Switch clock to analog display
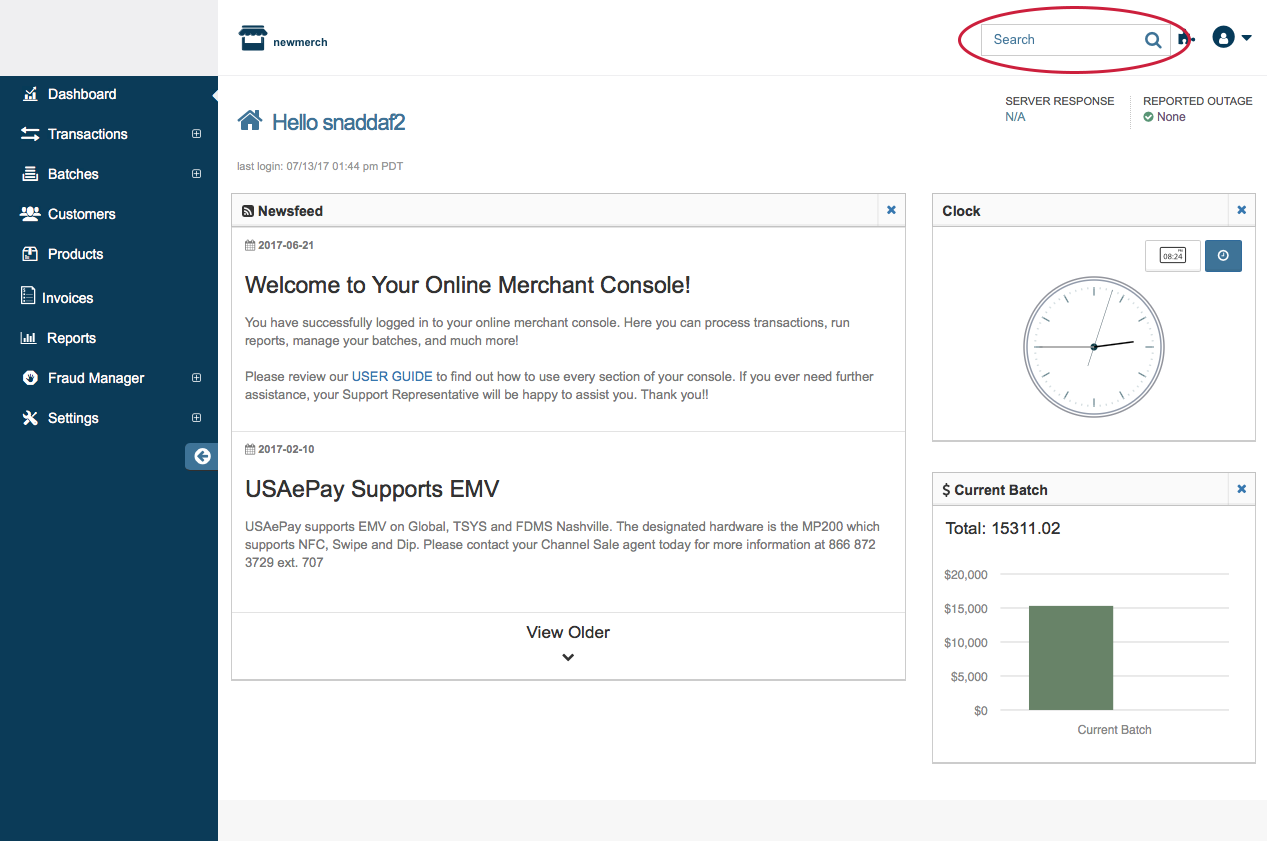 click(x=1223, y=256)
